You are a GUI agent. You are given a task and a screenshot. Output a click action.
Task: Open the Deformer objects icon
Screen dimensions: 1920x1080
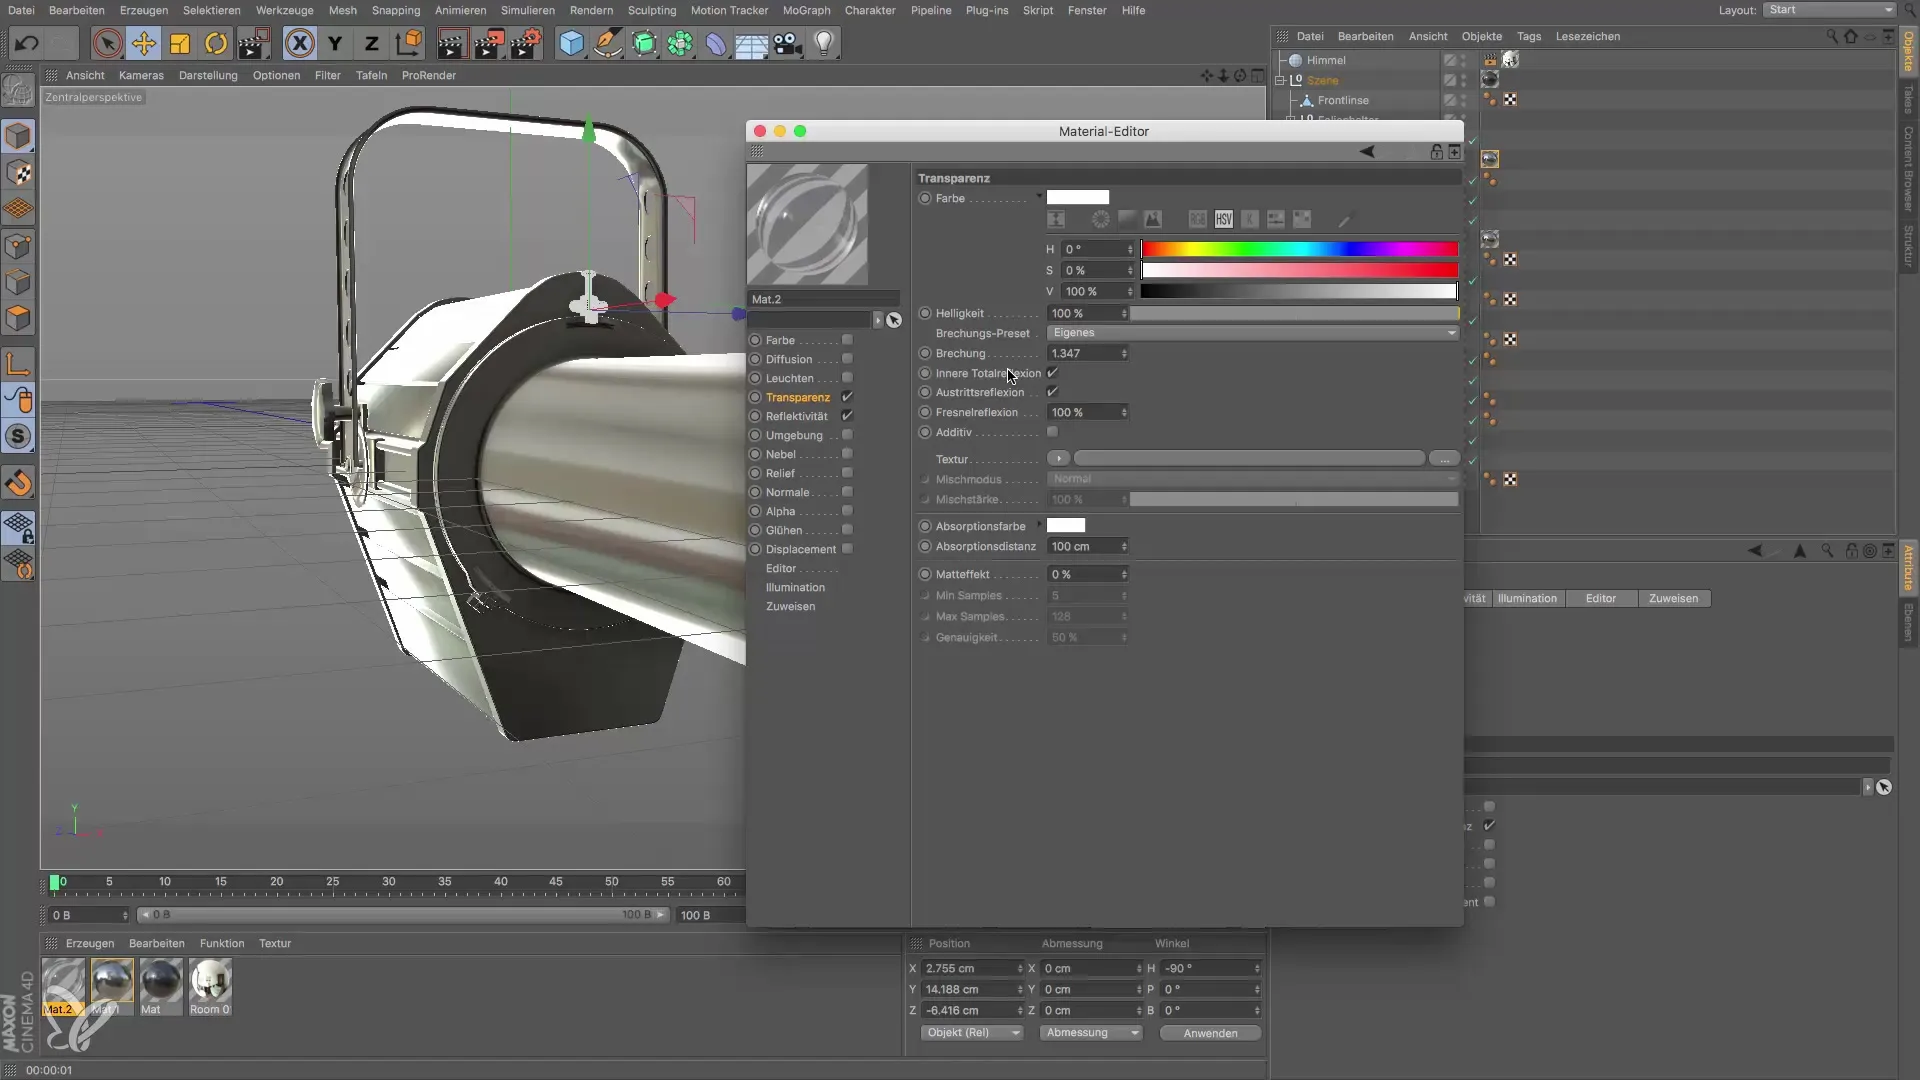[716, 43]
